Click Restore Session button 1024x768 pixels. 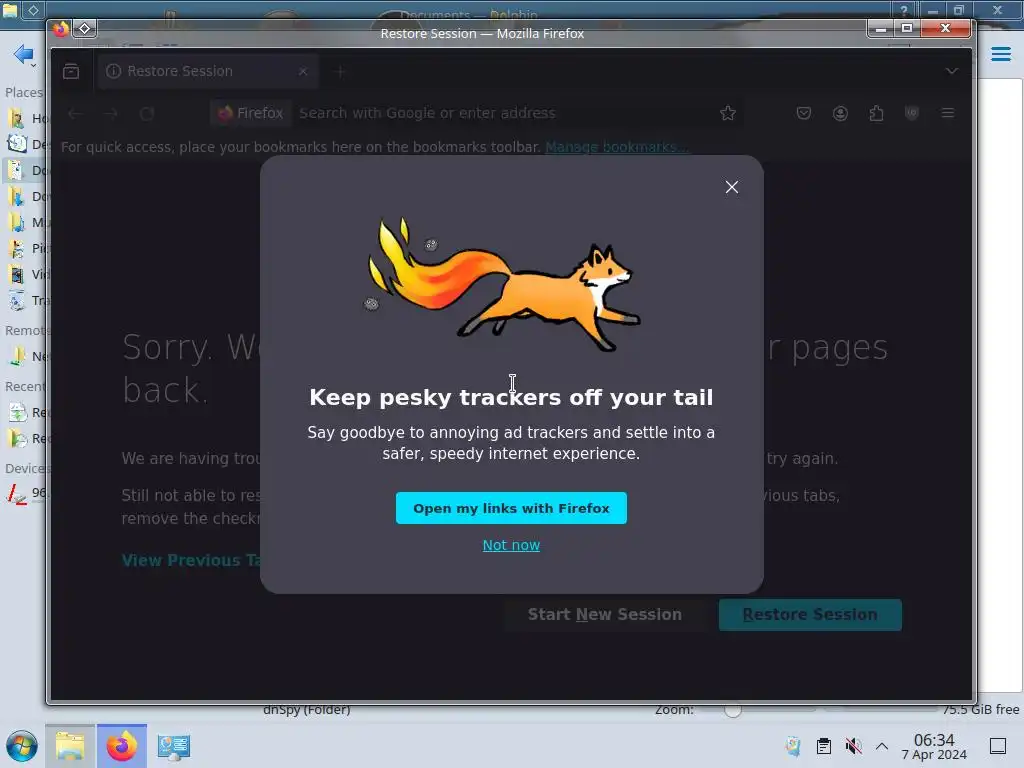tap(810, 615)
